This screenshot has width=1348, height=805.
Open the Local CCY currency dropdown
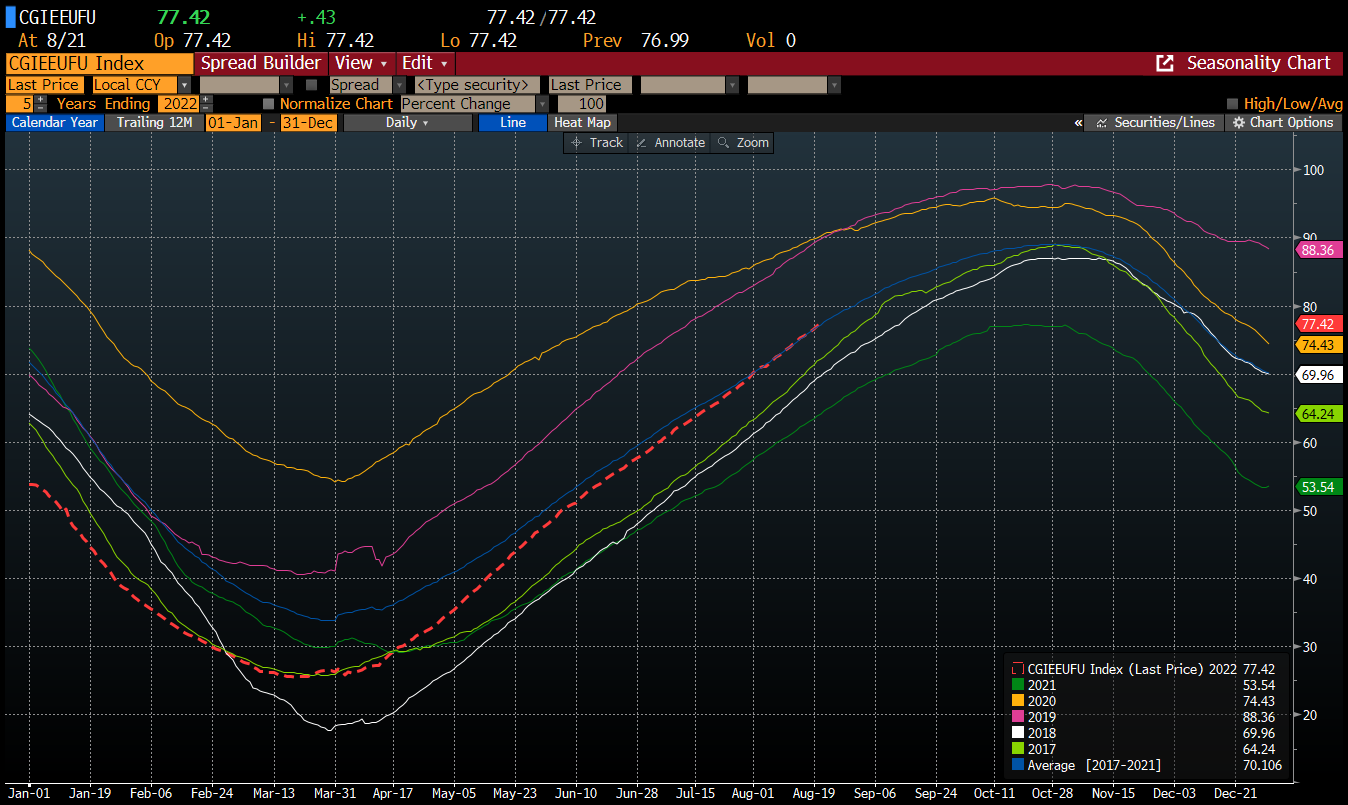point(184,85)
